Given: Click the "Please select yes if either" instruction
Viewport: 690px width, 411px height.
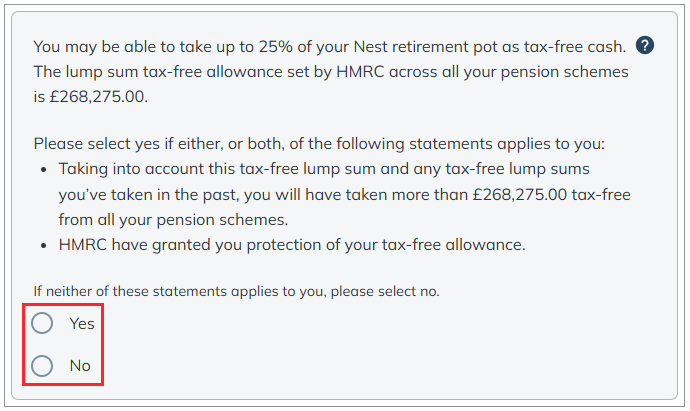Looking at the screenshot, I should coord(319,144).
